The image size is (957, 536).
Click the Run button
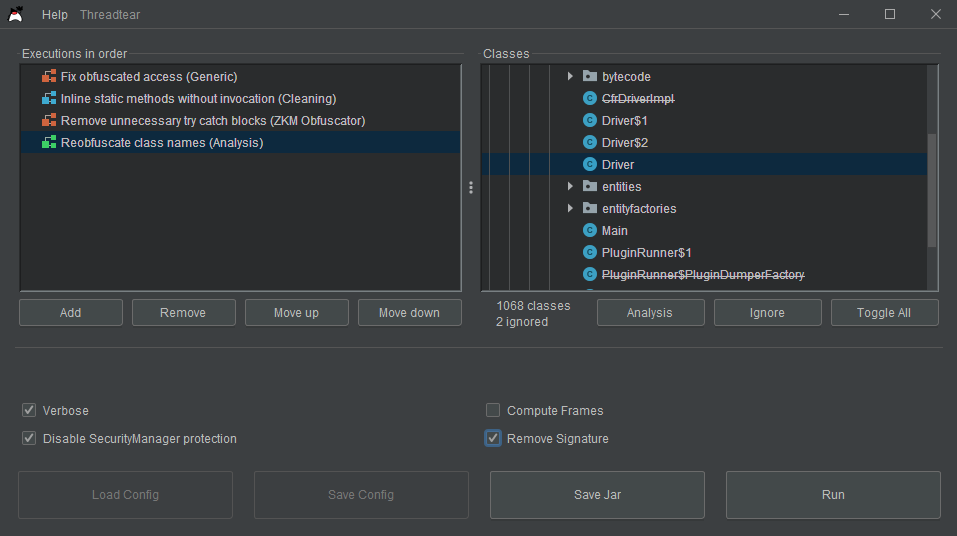(x=833, y=495)
